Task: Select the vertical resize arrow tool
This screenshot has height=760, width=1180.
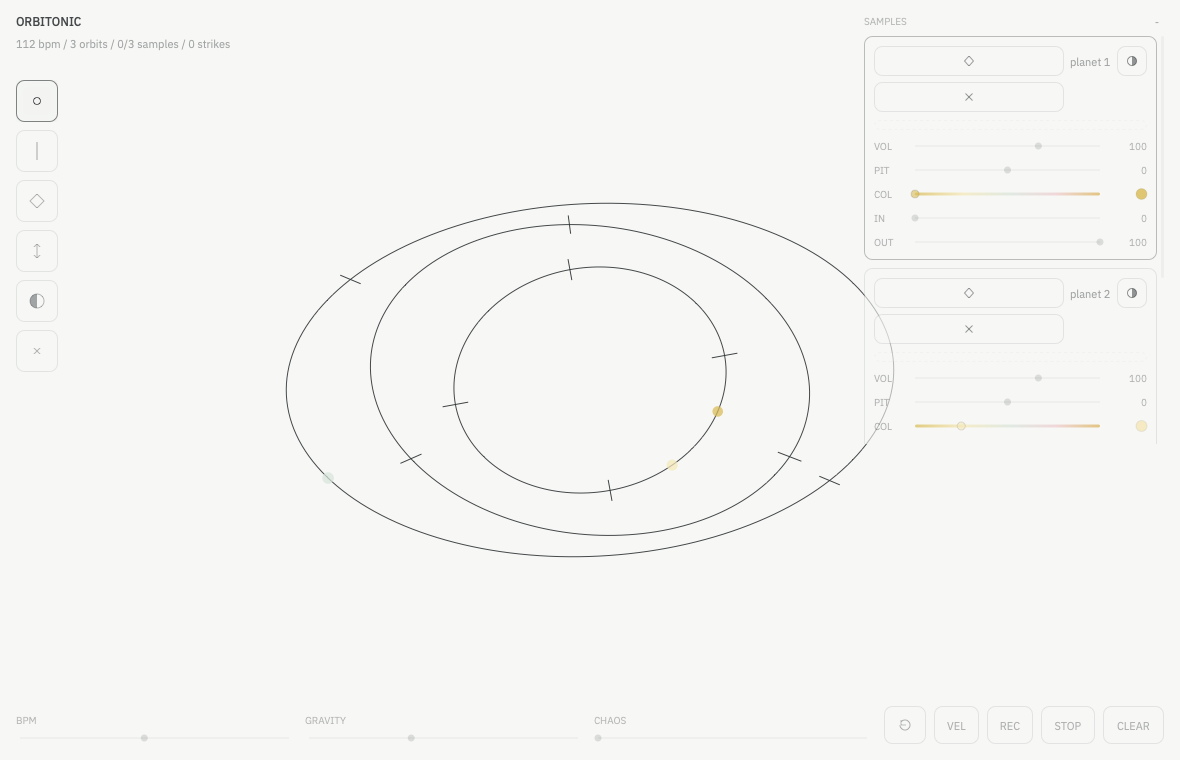Action: tap(37, 251)
